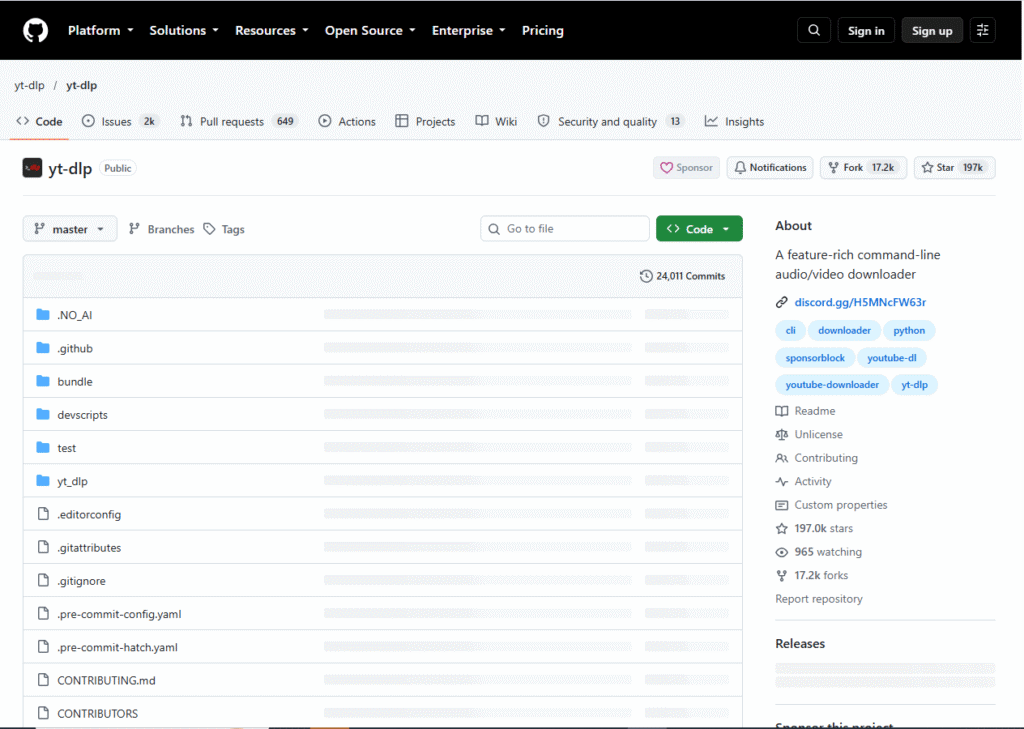Click the yt-dlp repository avatar icon
This screenshot has width=1024, height=729.
pyautogui.click(x=32, y=168)
